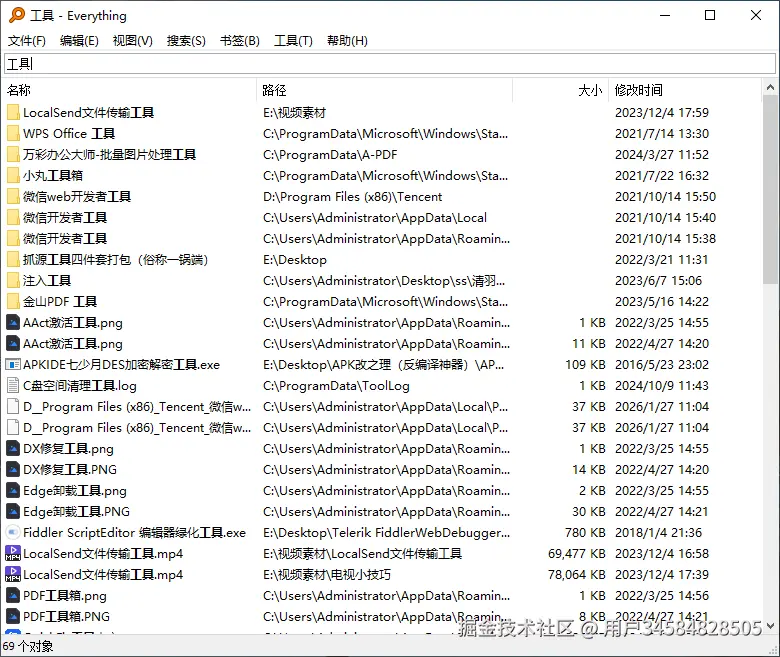Click folder icon next to WPS Office 工具

pos(13,133)
